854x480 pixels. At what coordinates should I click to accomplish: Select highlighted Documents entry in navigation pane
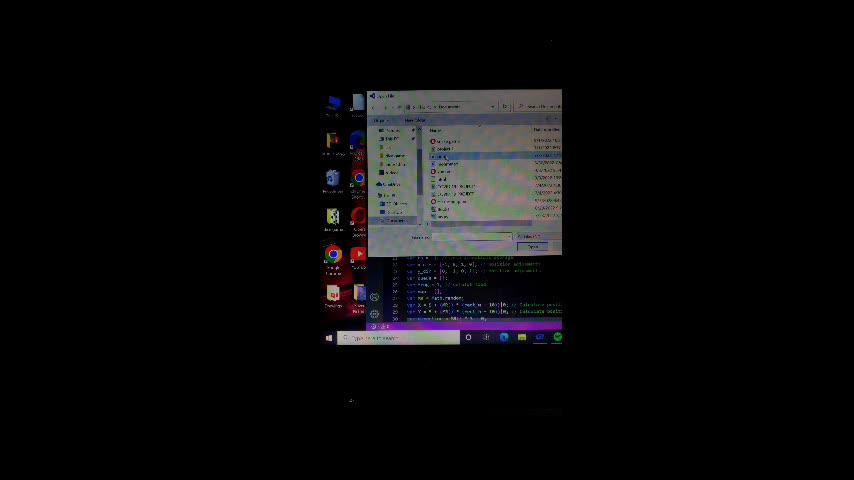pyautogui.click(x=394, y=221)
